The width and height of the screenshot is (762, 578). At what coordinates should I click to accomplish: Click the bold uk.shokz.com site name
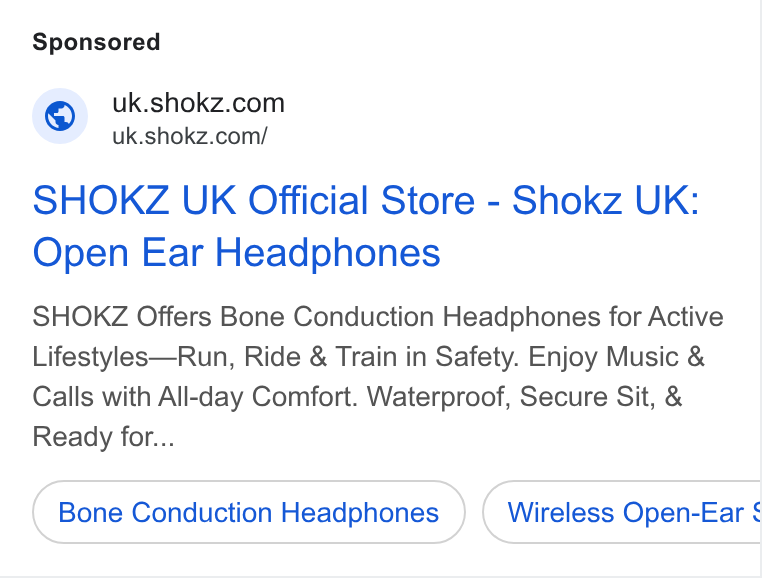(198, 103)
